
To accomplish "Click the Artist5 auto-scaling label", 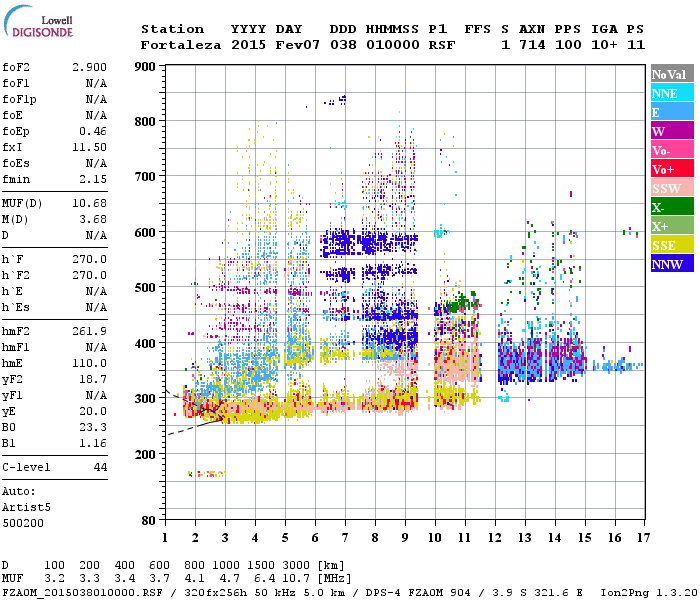I will click(24, 507).
